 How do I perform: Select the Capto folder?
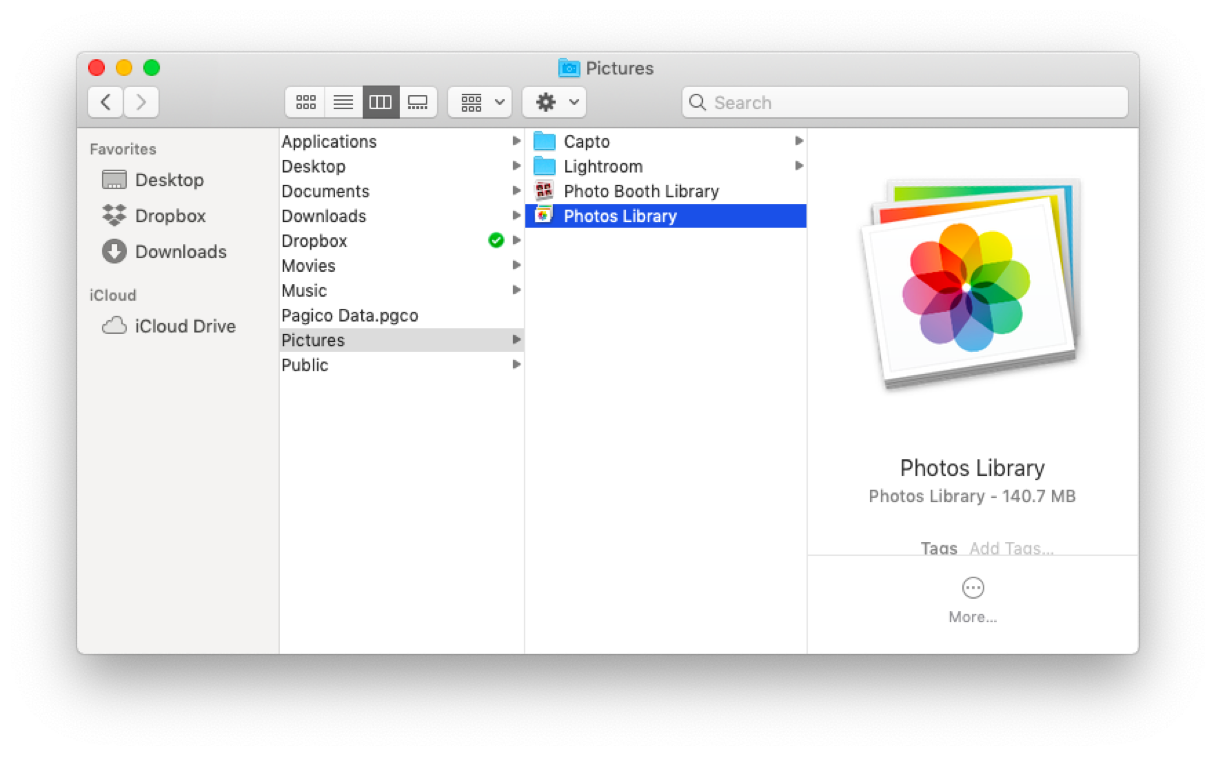coord(666,142)
